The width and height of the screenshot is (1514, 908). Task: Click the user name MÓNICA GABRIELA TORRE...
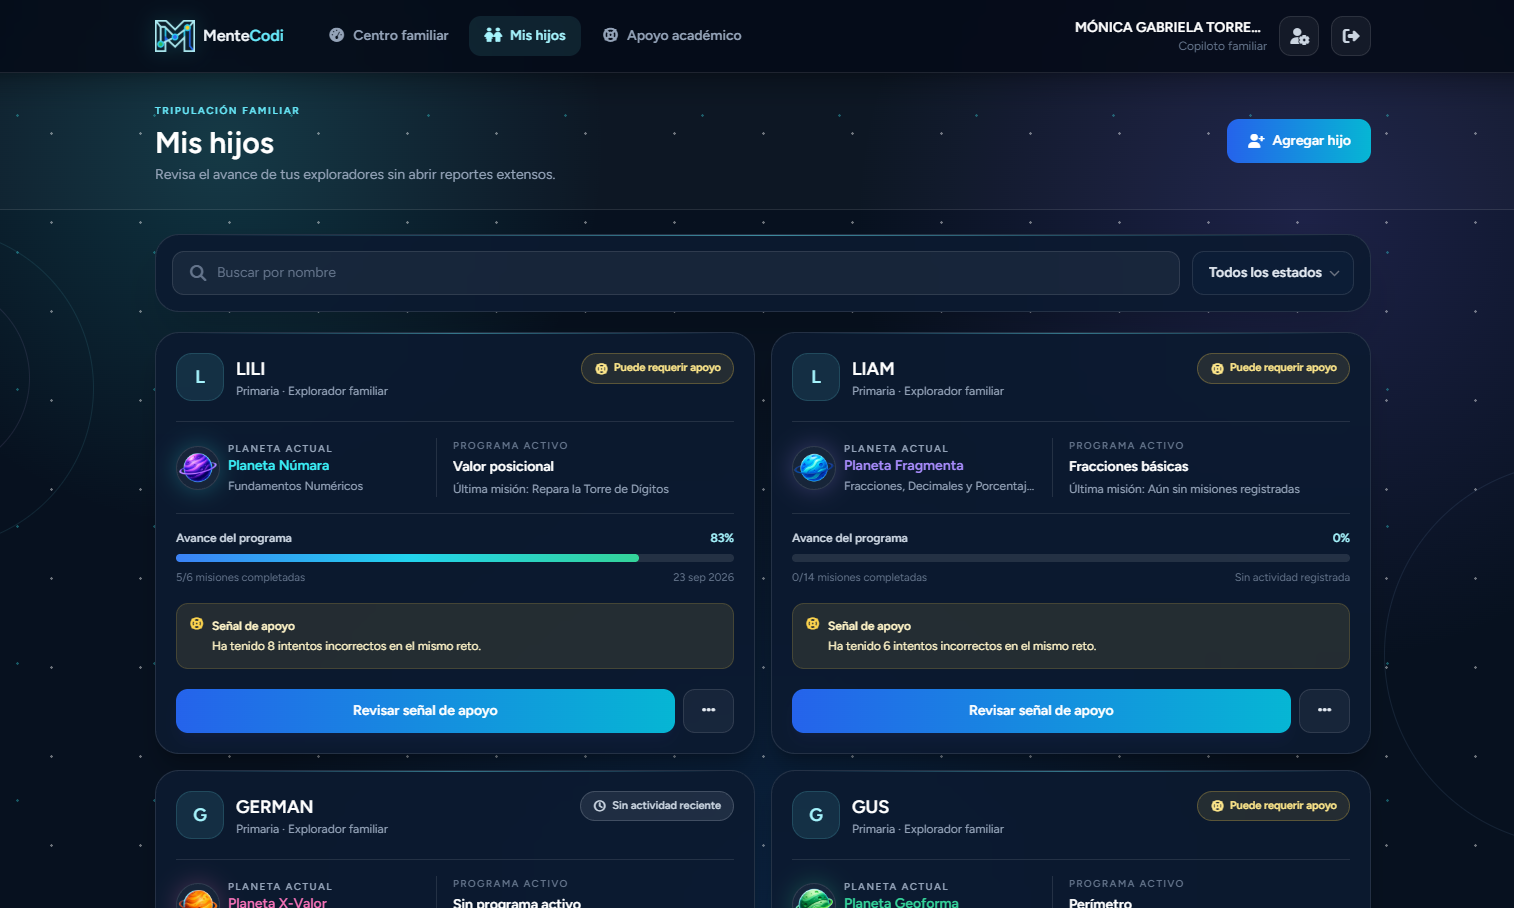(1168, 27)
